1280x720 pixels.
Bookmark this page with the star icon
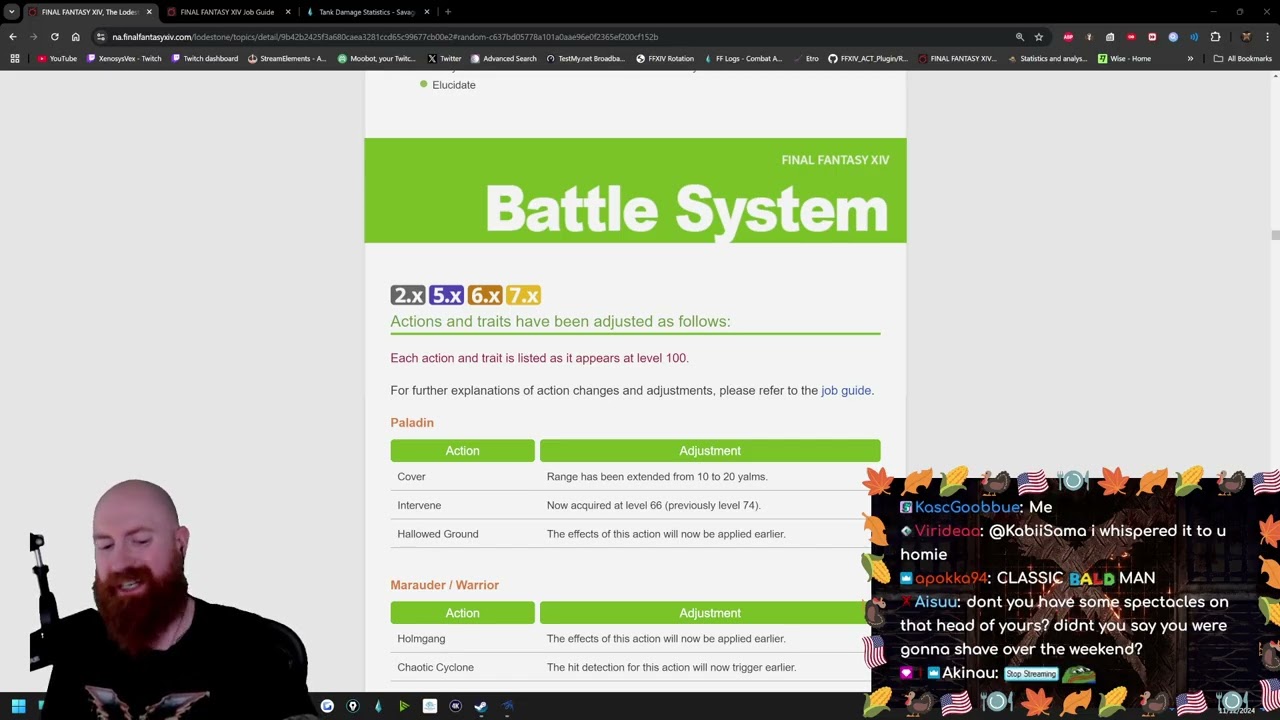click(1039, 37)
